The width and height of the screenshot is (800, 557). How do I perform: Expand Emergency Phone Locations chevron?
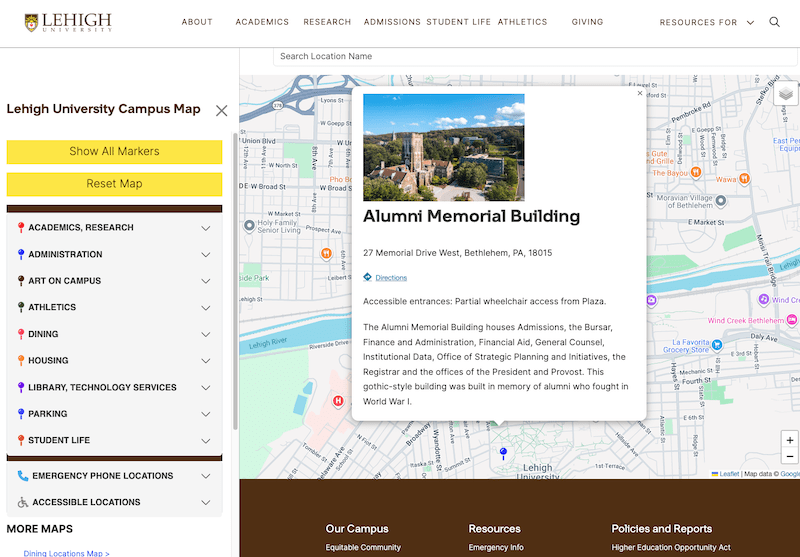(206, 476)
